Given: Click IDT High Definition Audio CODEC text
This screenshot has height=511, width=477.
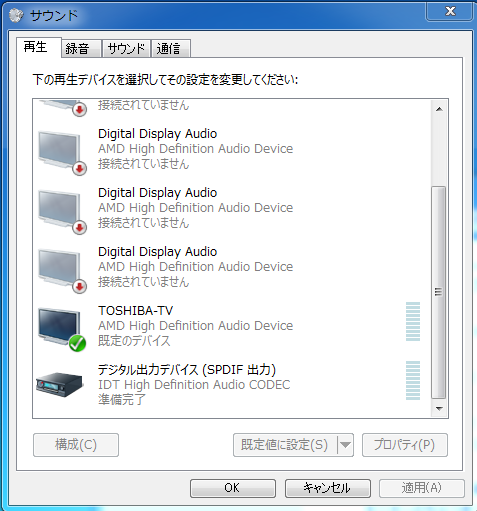Looking at the screenshot, I should pyautogui.click(x=194, y=385).
